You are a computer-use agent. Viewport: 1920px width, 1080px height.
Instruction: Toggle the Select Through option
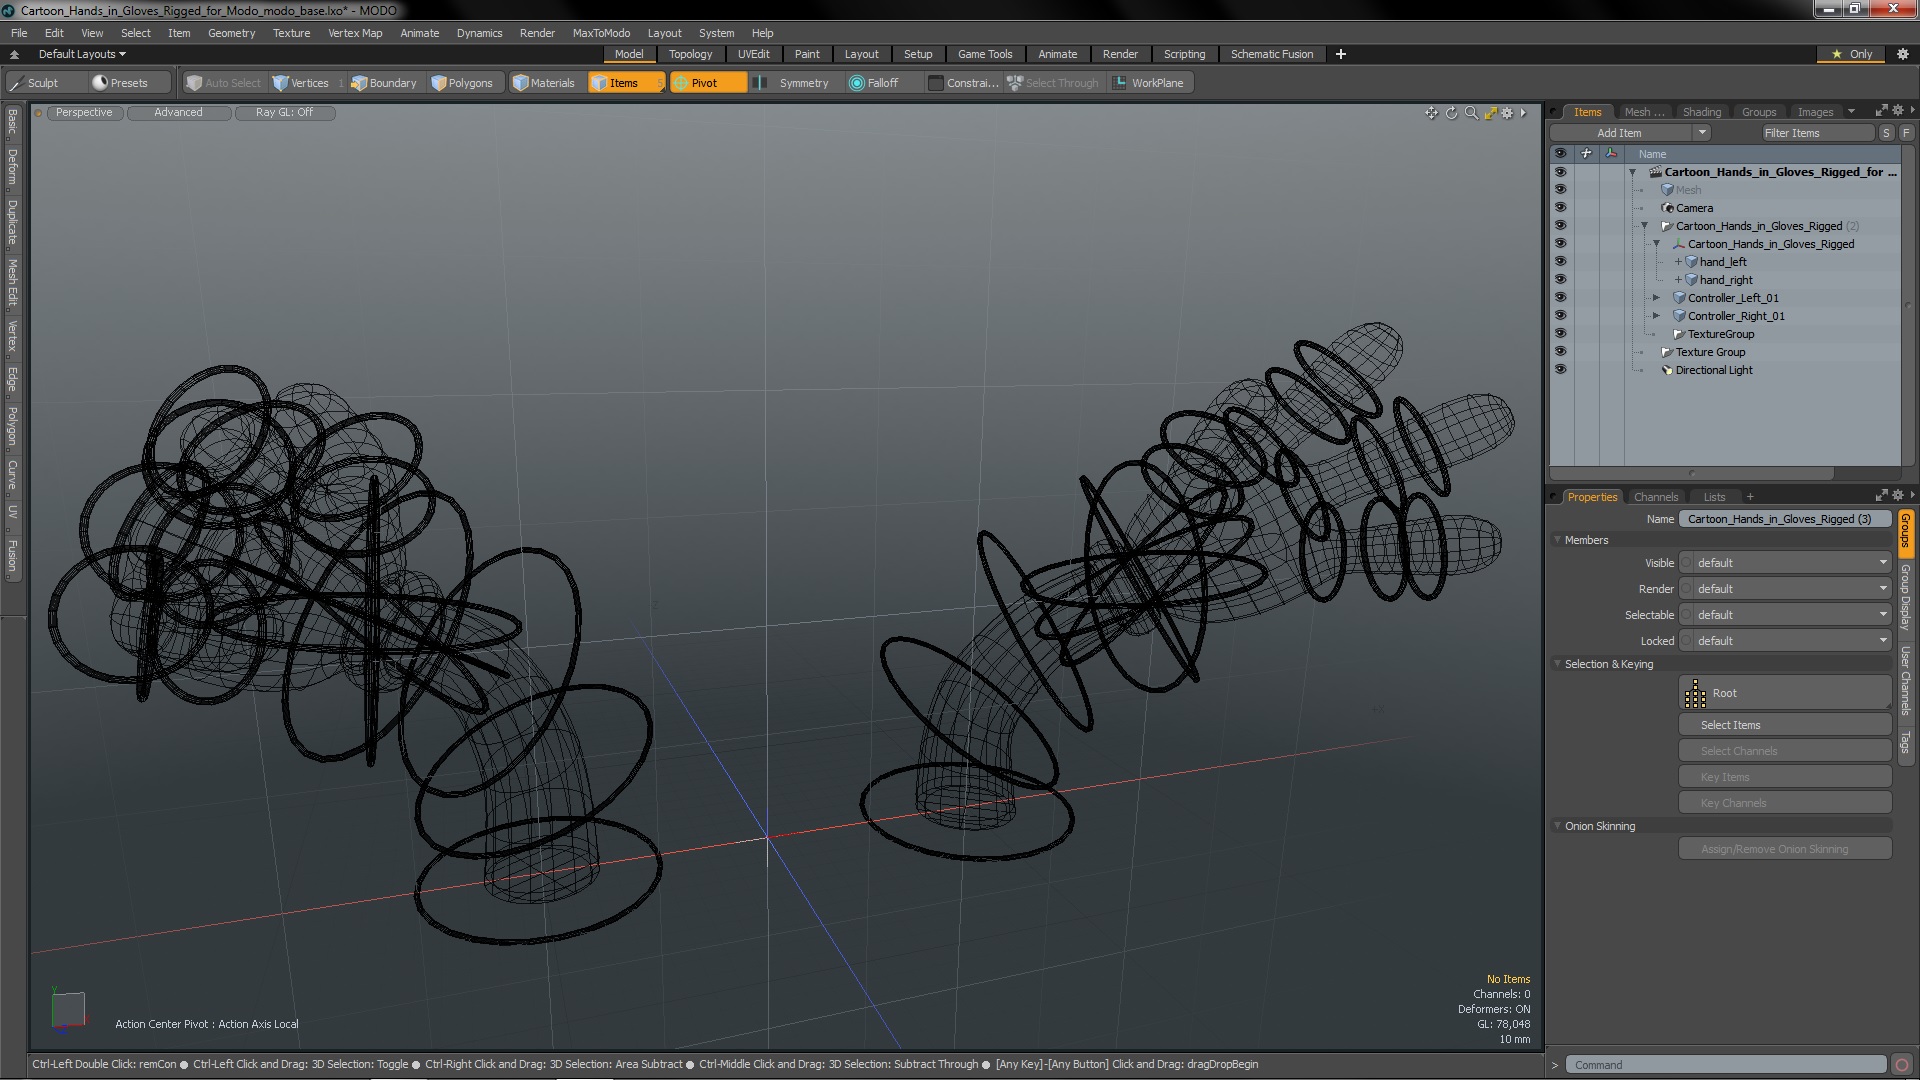(x=1053, y=83)
